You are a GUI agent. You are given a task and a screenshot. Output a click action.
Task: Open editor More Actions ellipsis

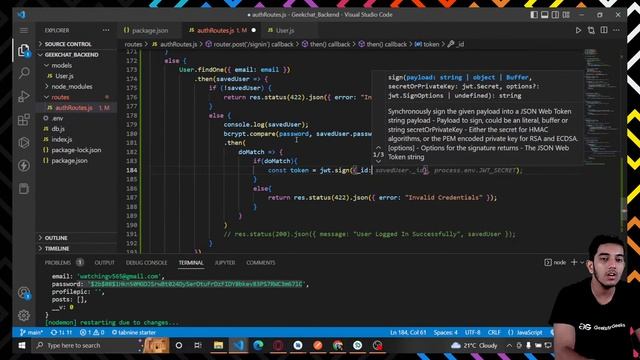616,30
